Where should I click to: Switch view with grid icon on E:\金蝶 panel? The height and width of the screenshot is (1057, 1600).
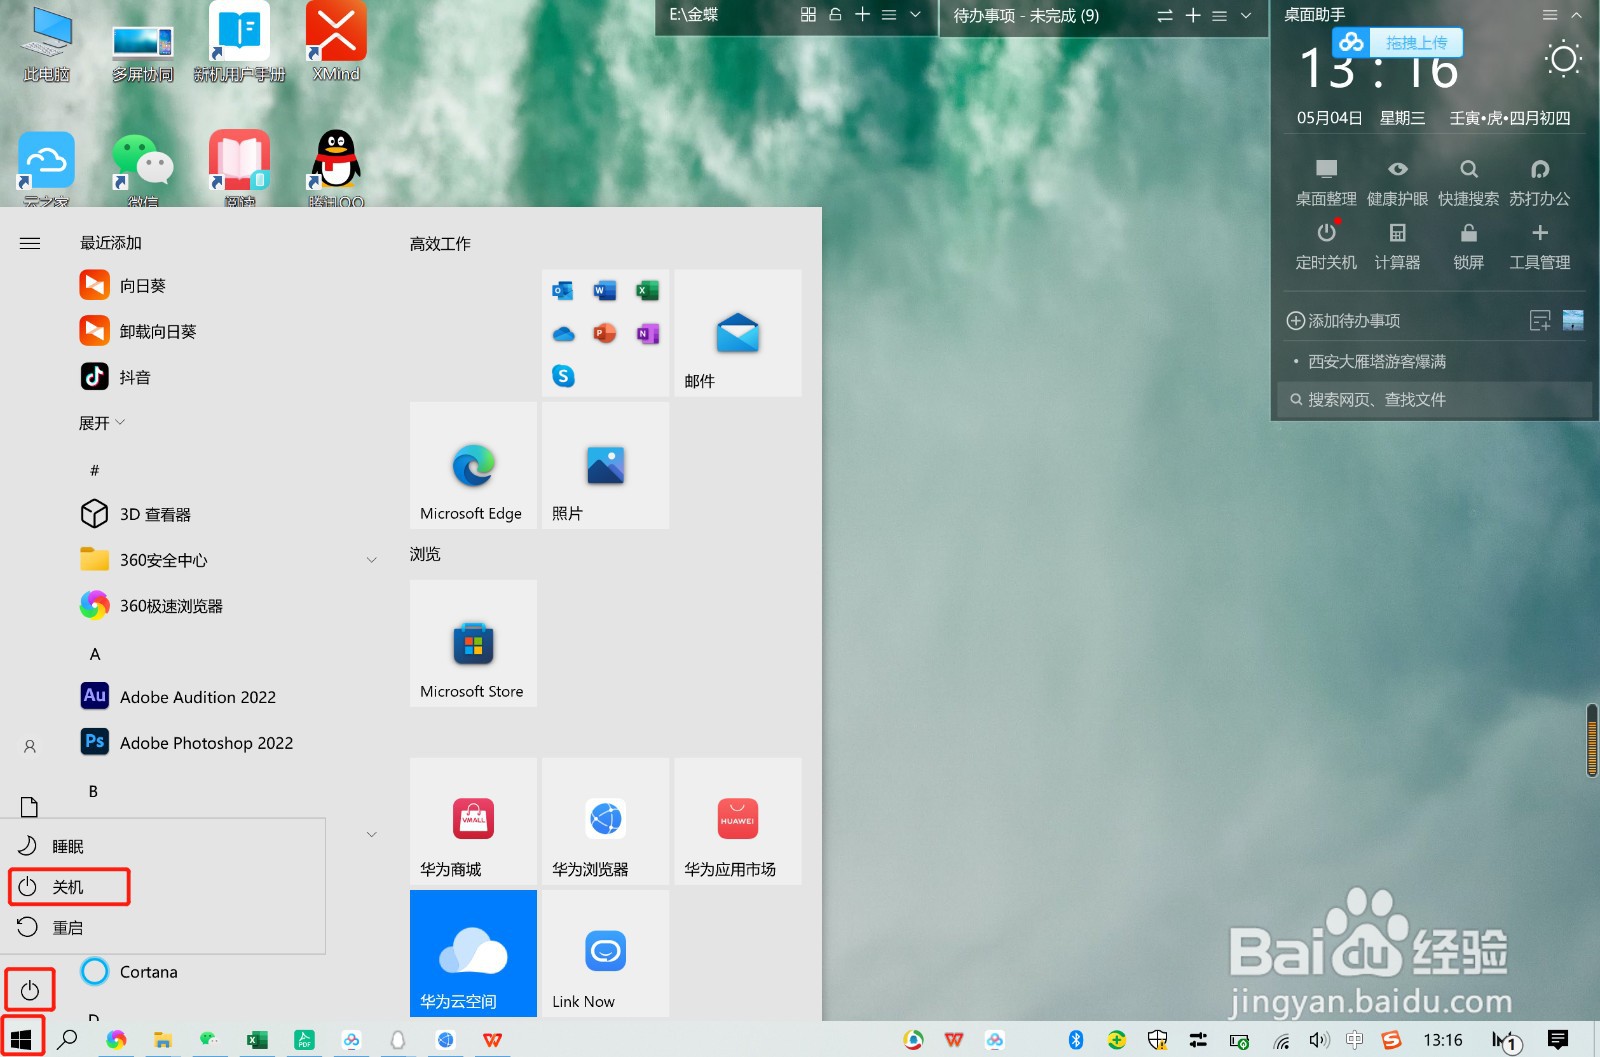pyautogui.click(x=808, y=15)
